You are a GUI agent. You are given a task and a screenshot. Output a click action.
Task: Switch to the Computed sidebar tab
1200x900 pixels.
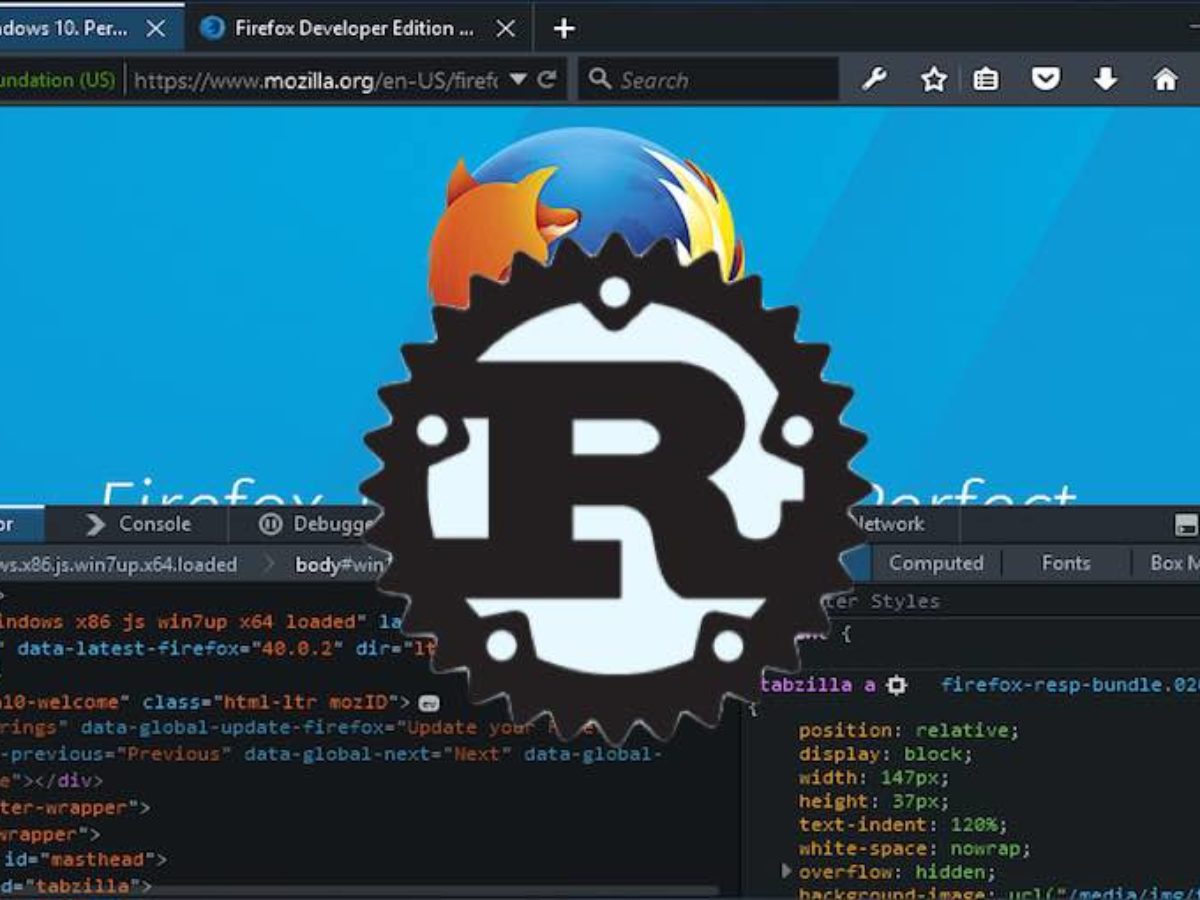(936, 563)
